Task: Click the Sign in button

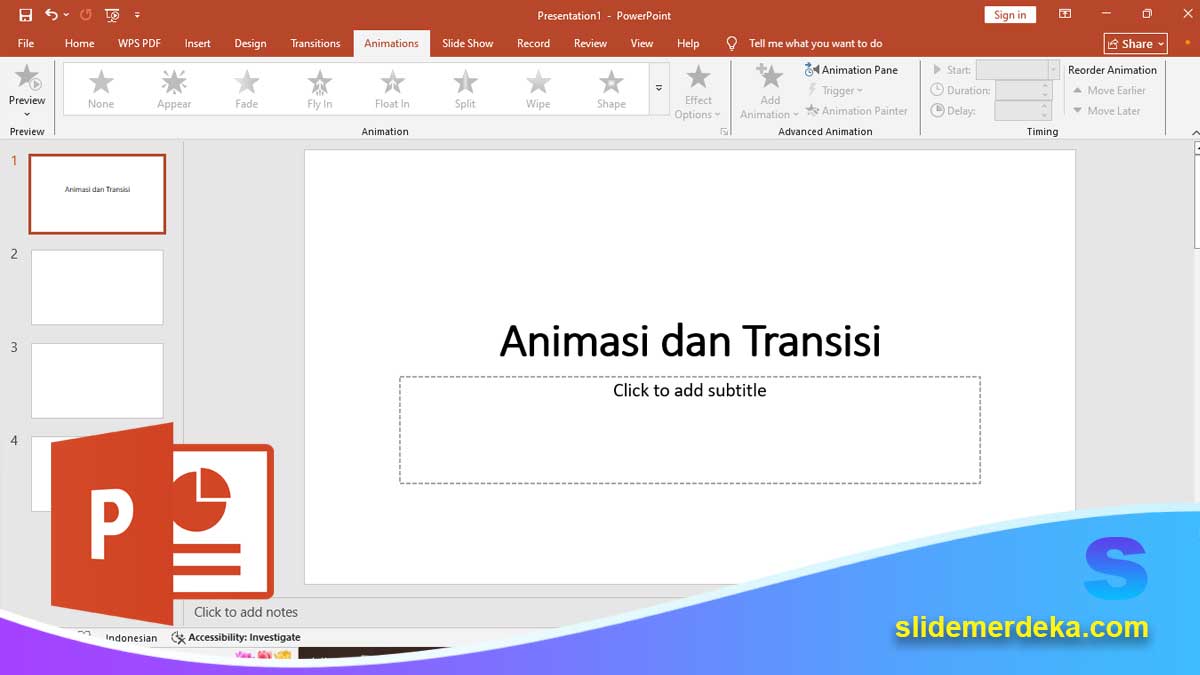Action: 1010,15
